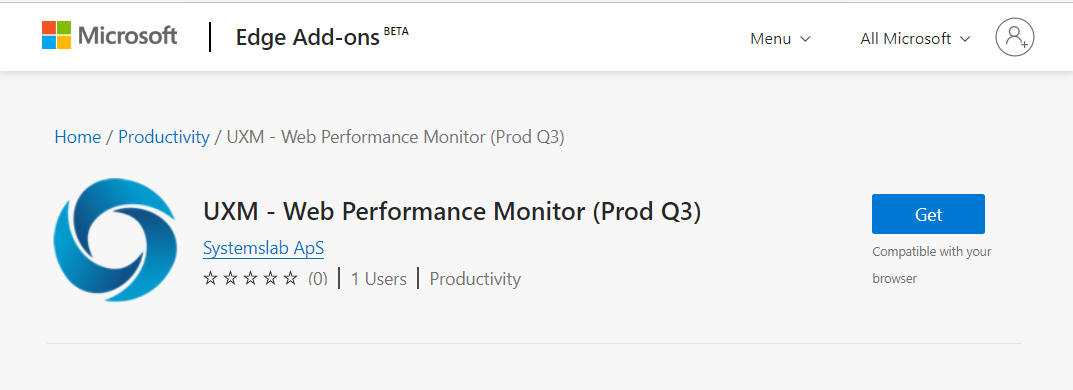
Task: Click the Microsoft four-square logo
Action: point(56,35)
